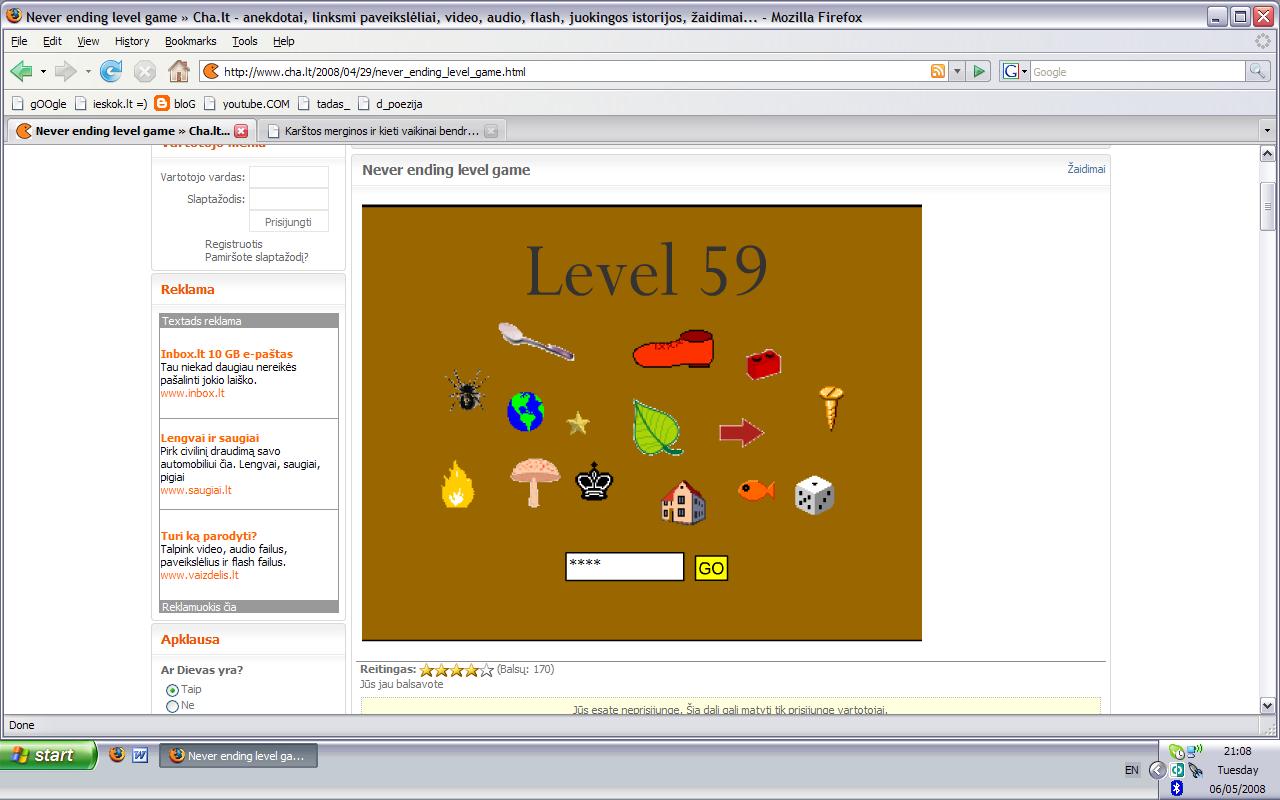1280x800 pixels.
Task: Reload the page with the Reload icon
Action: pos(111,71)
